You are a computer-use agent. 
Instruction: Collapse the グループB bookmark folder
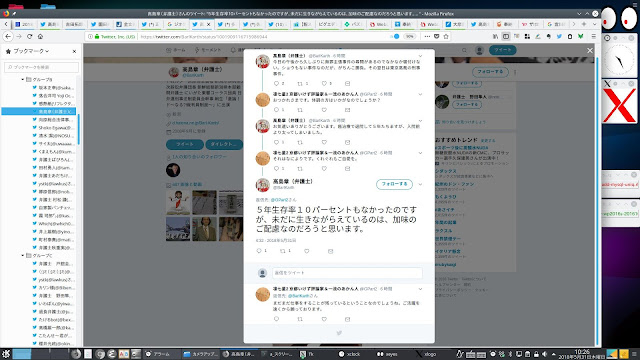[x=22, y=79]
